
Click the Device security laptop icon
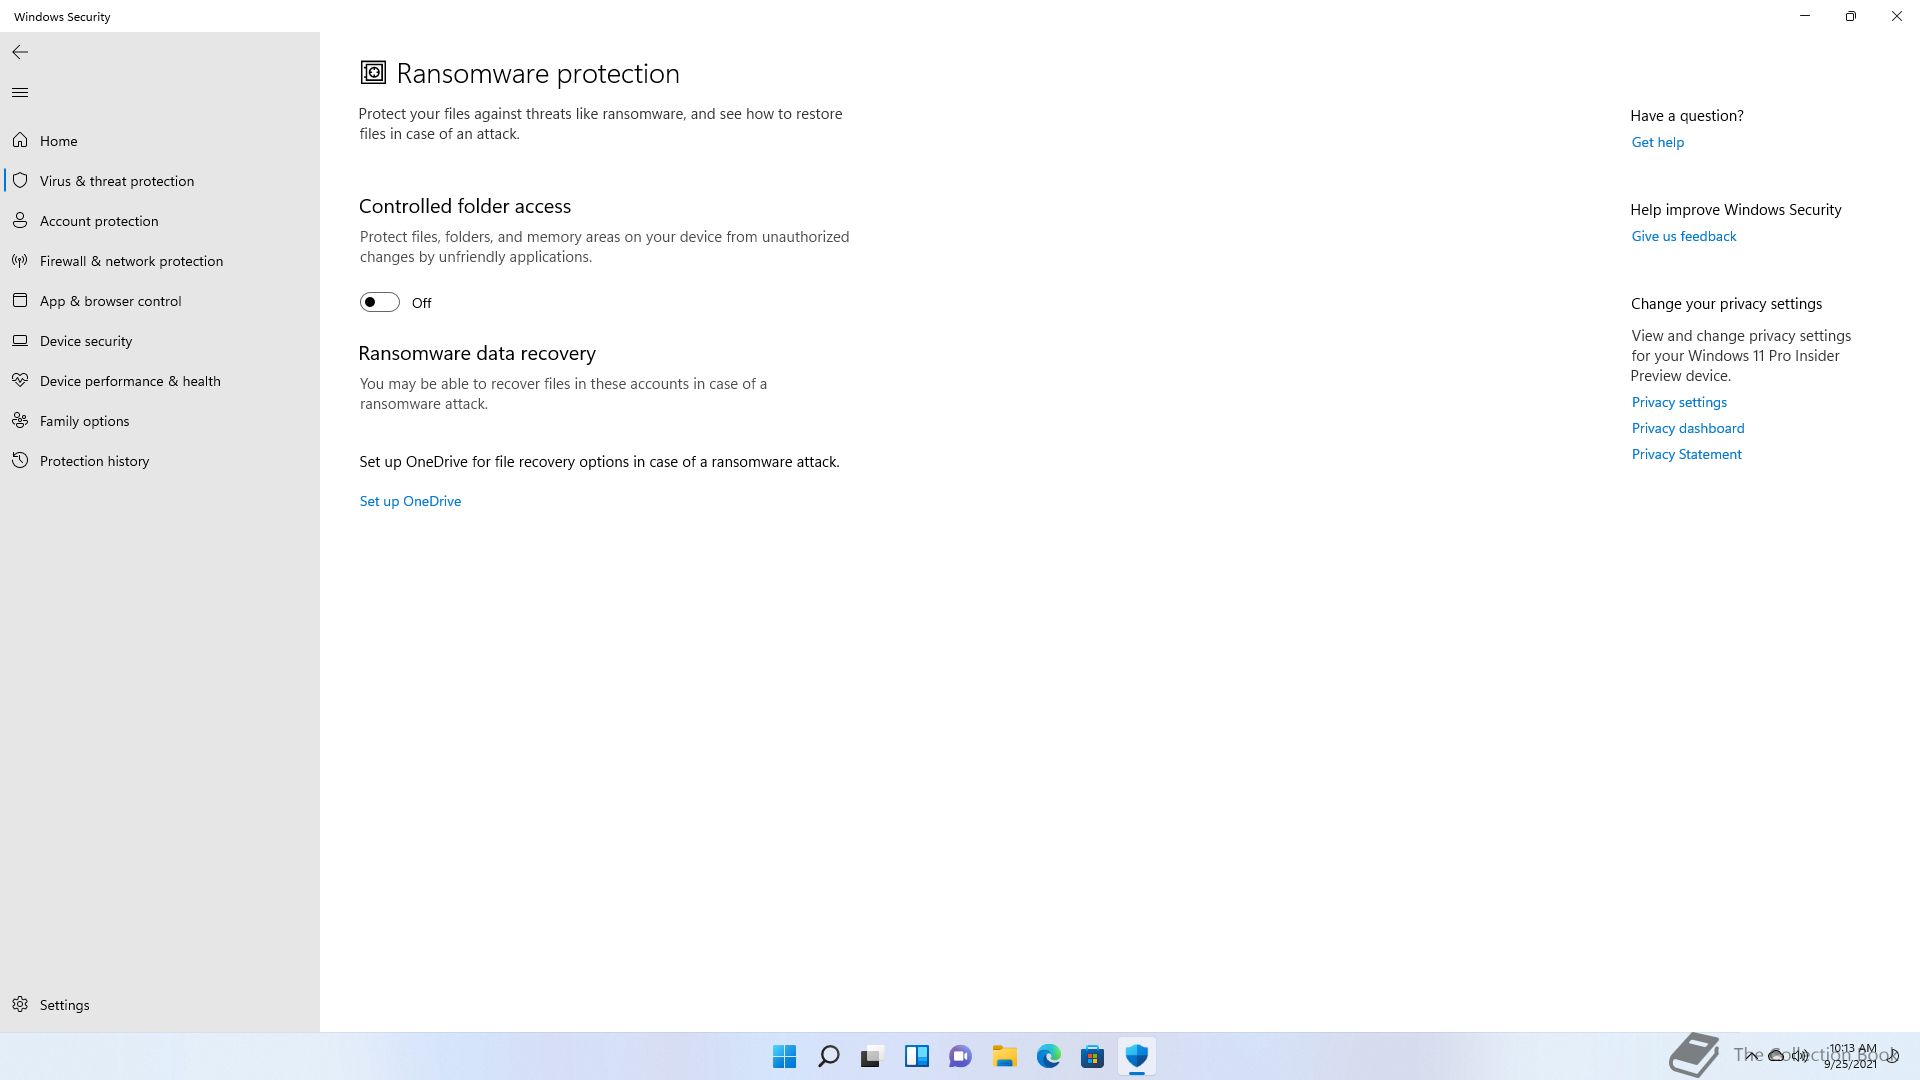point(20,341)
